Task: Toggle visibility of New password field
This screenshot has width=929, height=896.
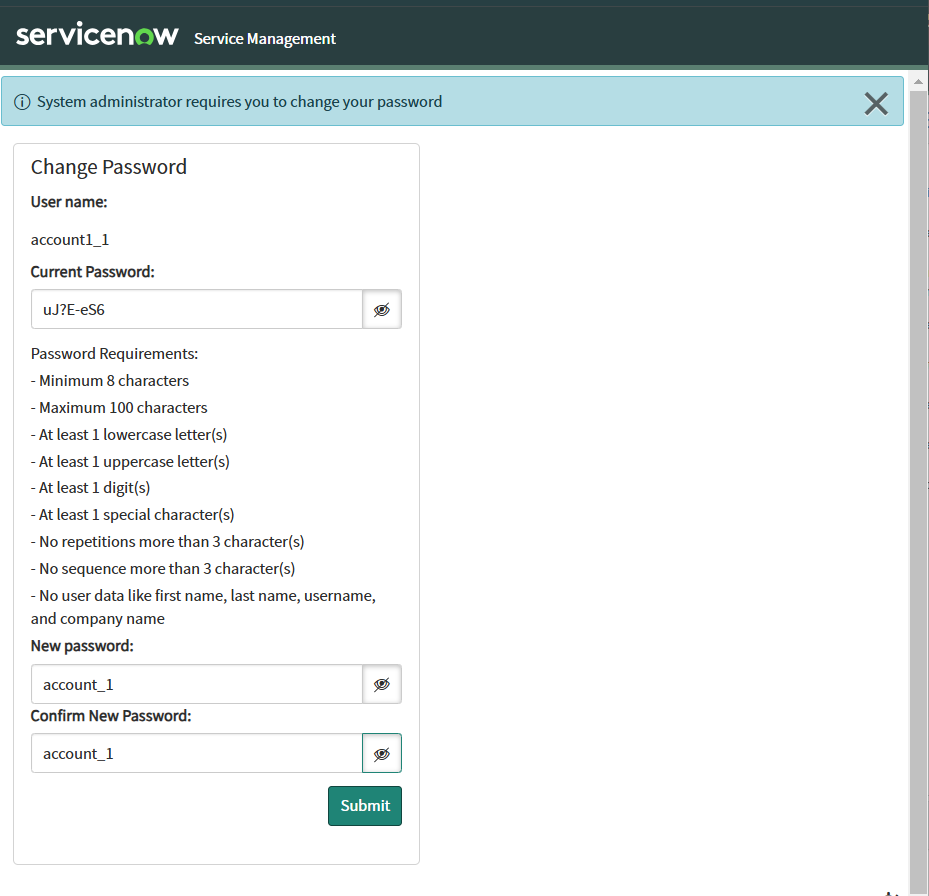Action: [382, 684]
